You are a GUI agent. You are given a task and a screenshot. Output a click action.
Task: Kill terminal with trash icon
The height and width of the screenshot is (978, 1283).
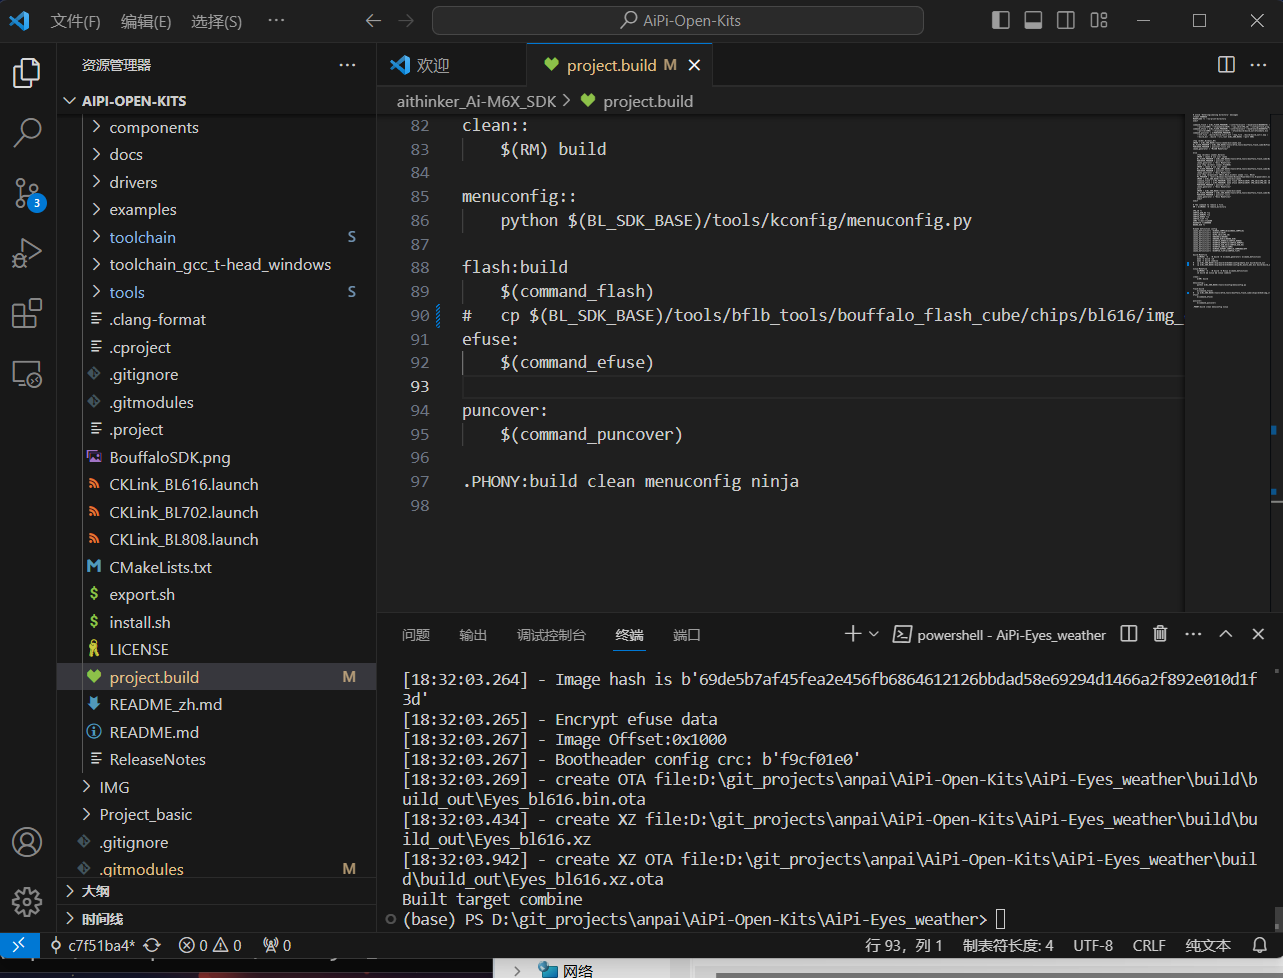tap(1160, 634)
